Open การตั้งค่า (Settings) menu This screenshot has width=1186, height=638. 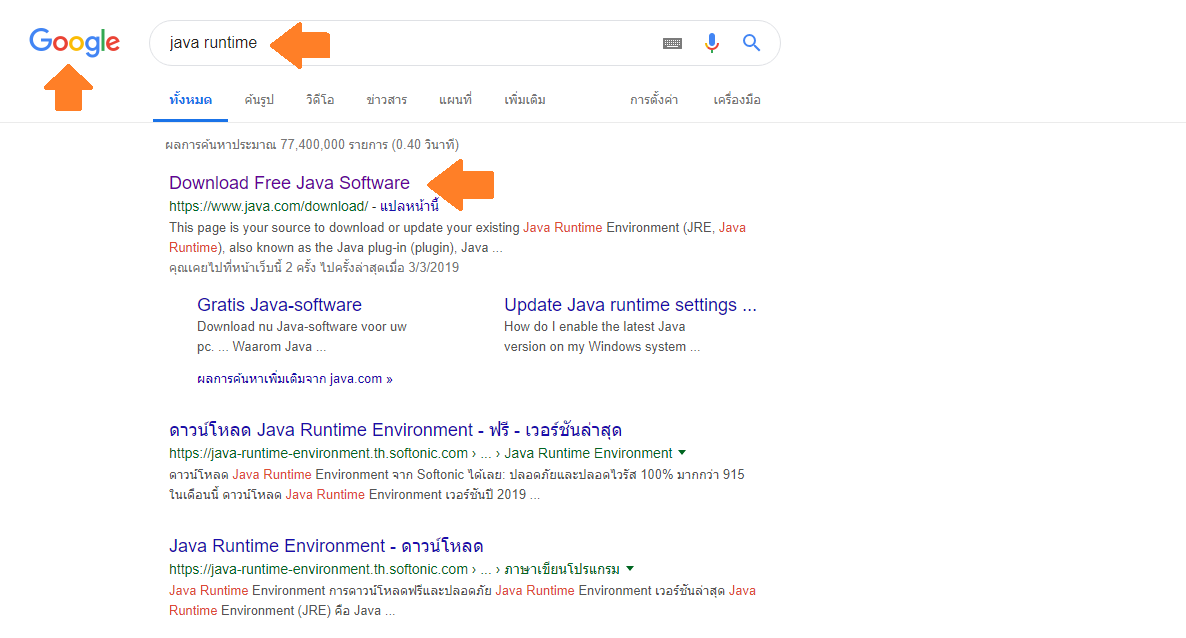coord(654,100)
